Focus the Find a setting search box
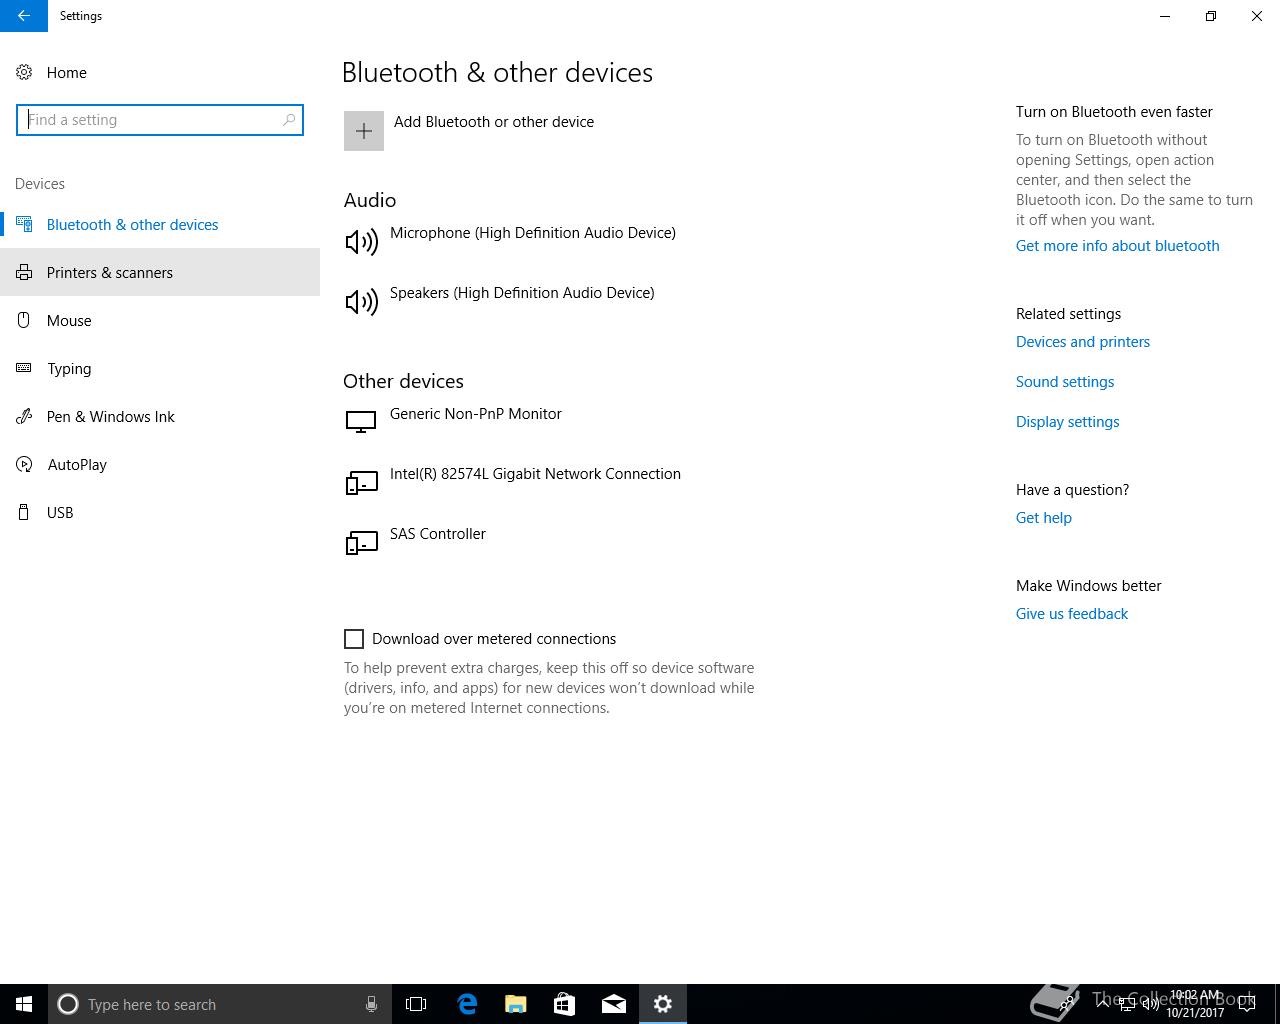Image resolution: width=1280 pixels, height=1024 pixels. pos(160,120)
